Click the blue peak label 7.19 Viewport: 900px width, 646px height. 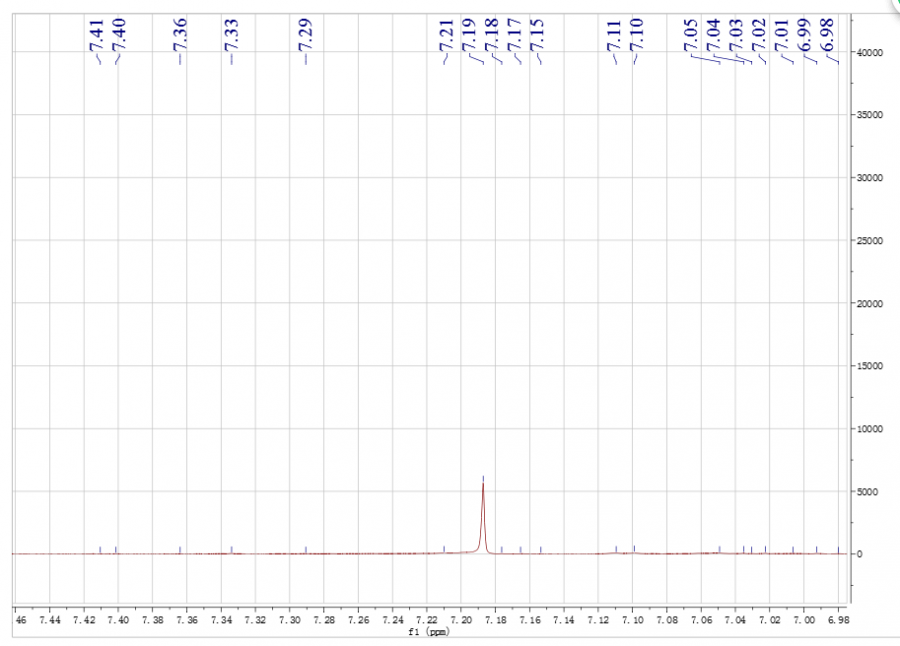(x=469, y=36)
